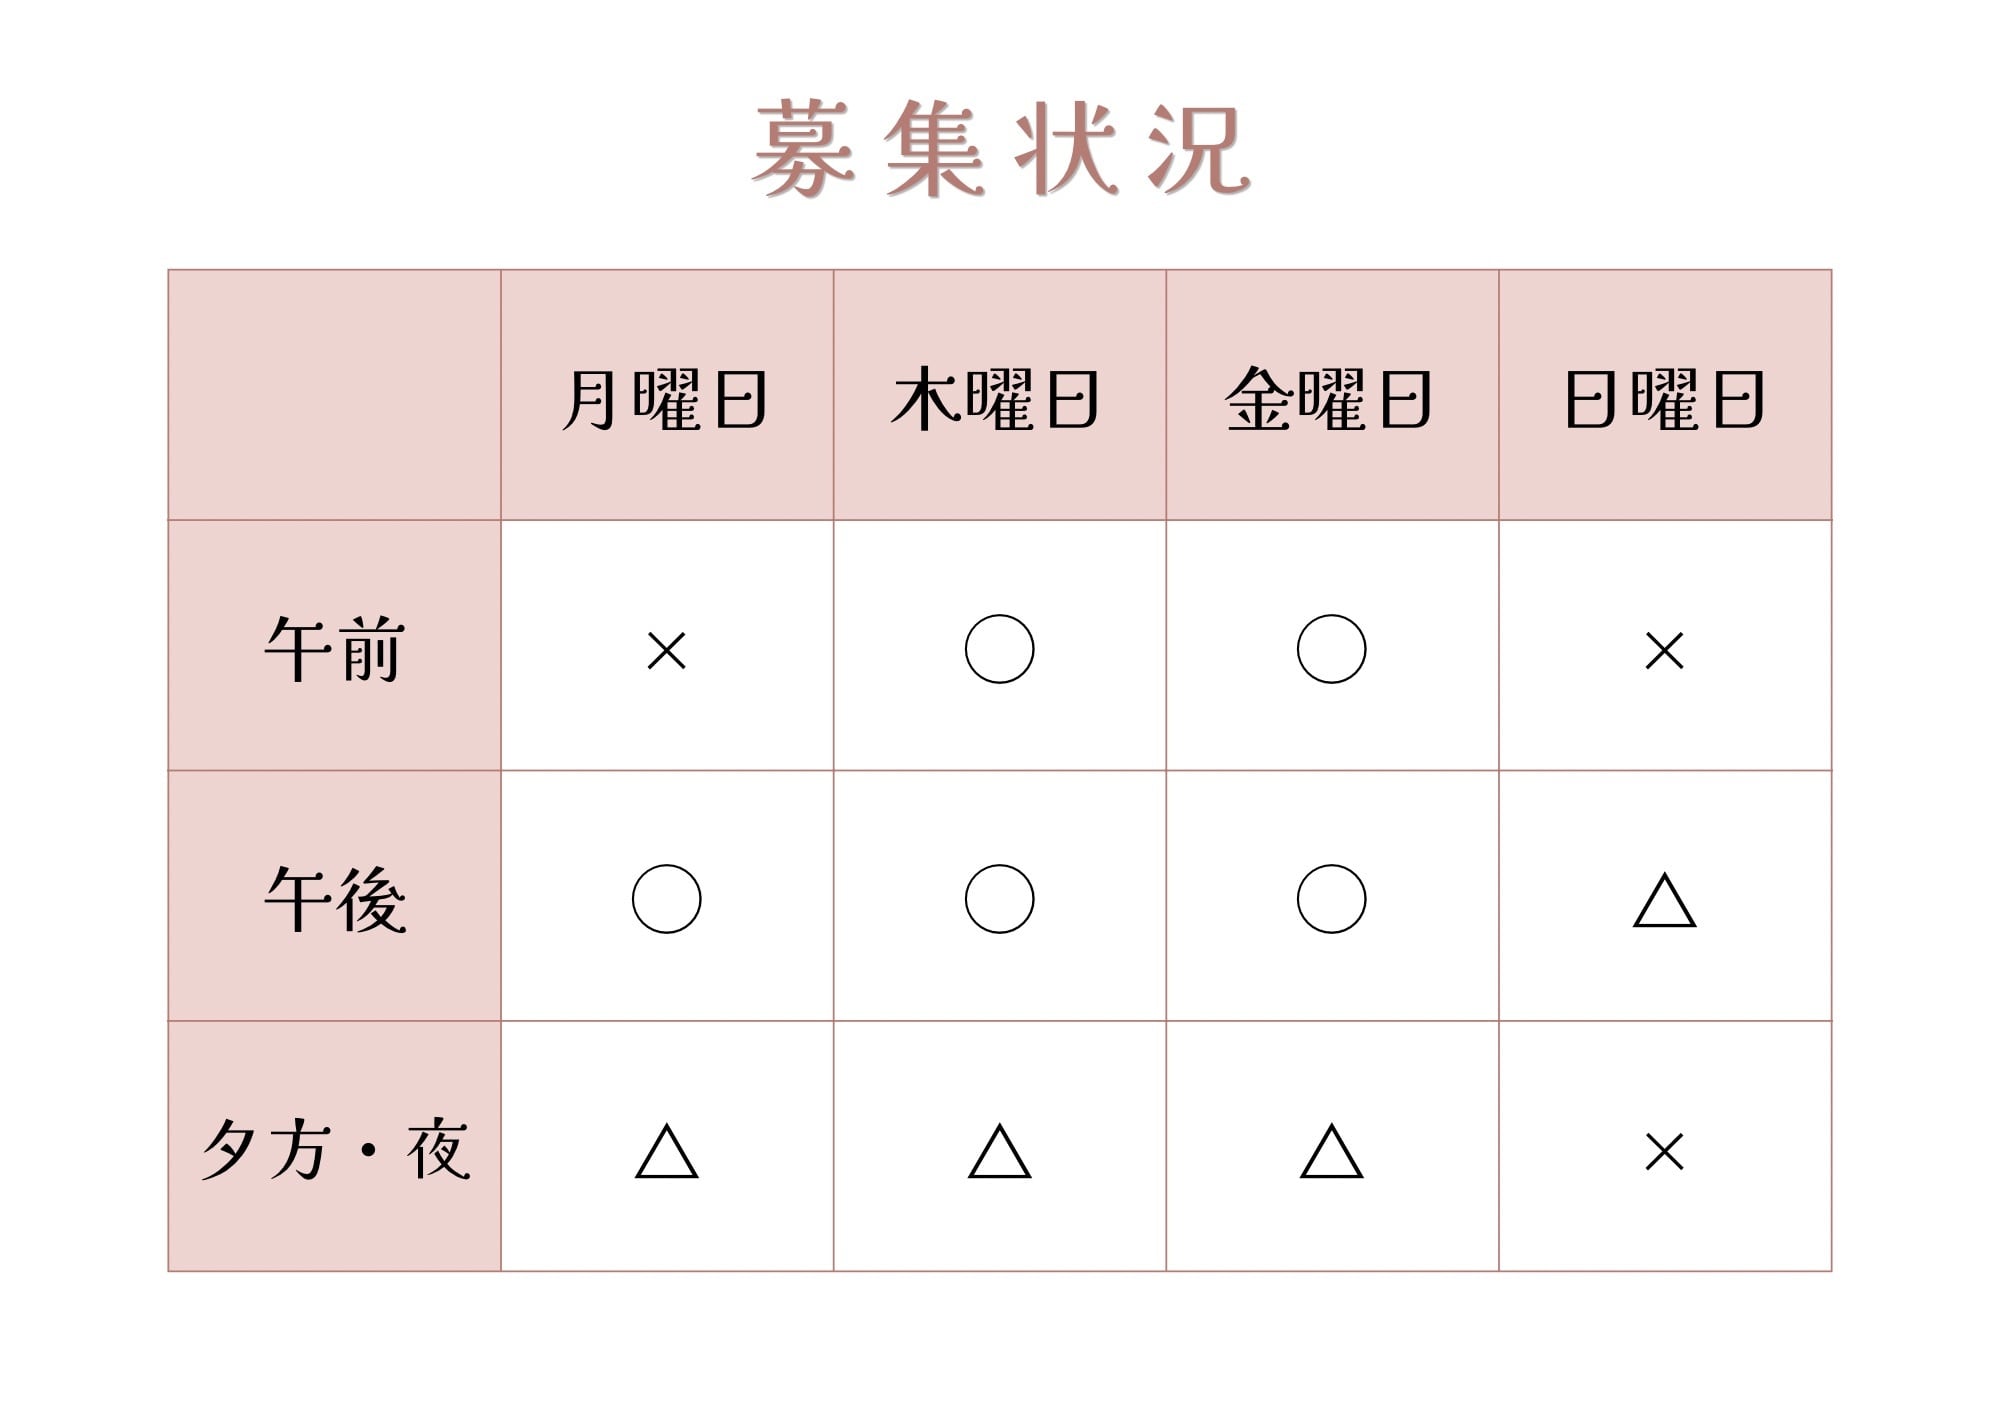This screenshot has width=2000, height=1415.
Task: Click the triangle for 金曜日 夕方・夜
Action: (x=1331, y=1151)
